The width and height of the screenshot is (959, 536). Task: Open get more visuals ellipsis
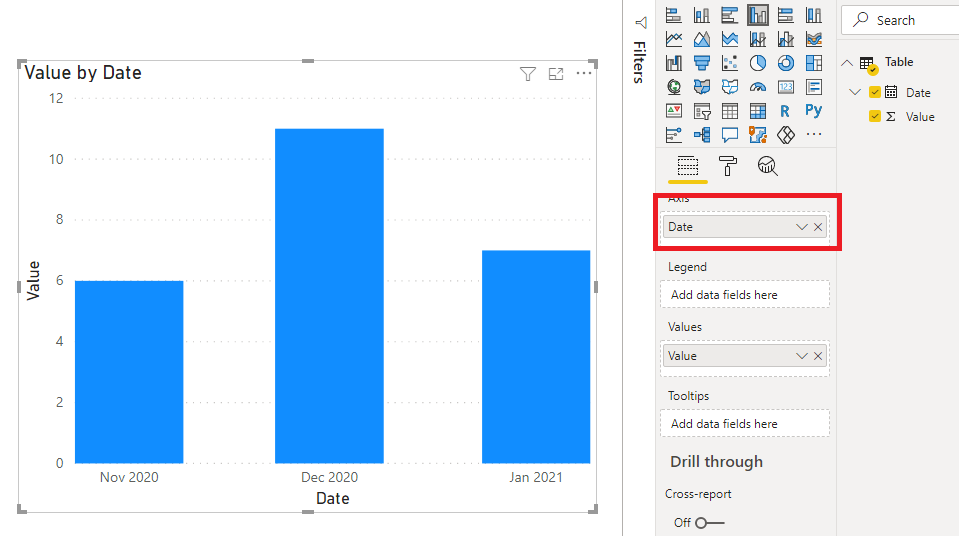[813, 134]
